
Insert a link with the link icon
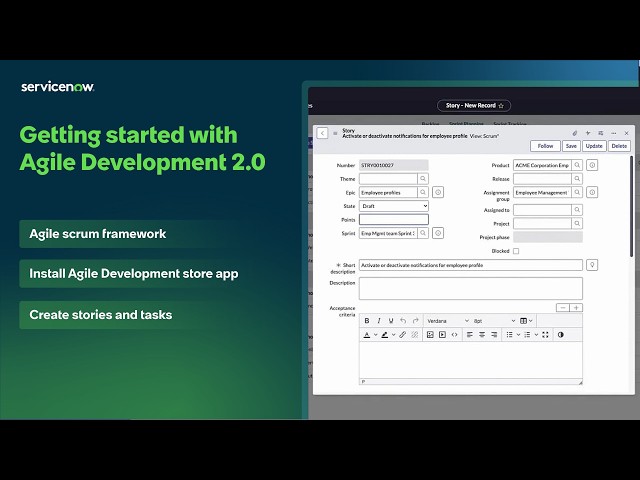[x=402, y=335]
